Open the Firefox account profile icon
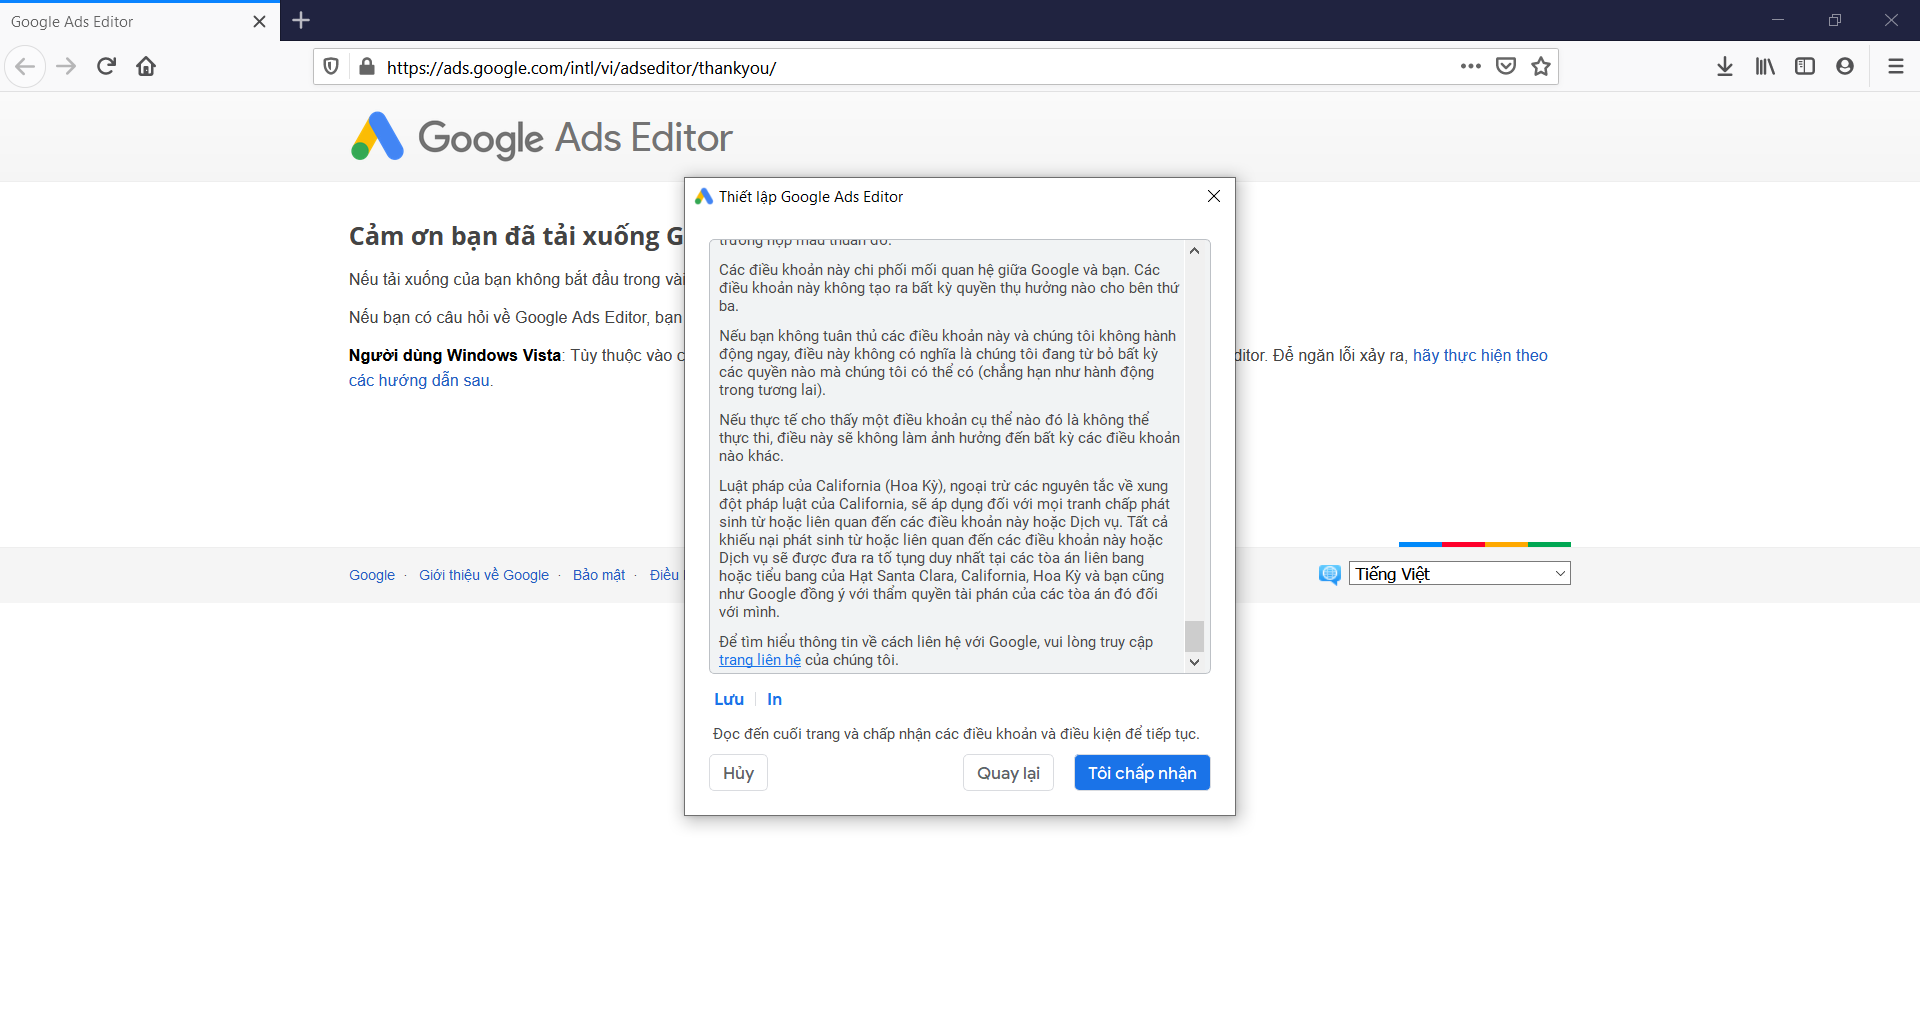Image resolution: width=1920 pixels, height=1025 pixels. point(1845,67)
